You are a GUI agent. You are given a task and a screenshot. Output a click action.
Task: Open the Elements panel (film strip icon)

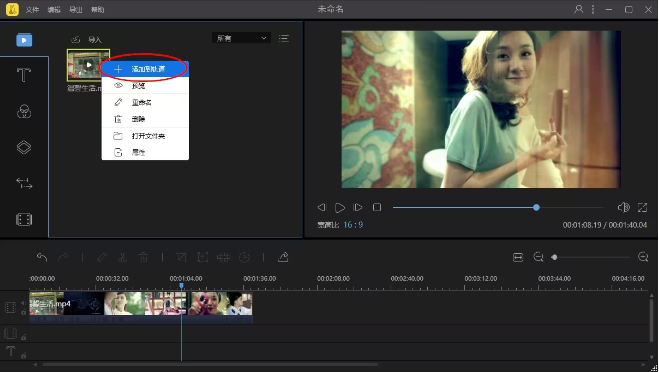tap(24, 219)
